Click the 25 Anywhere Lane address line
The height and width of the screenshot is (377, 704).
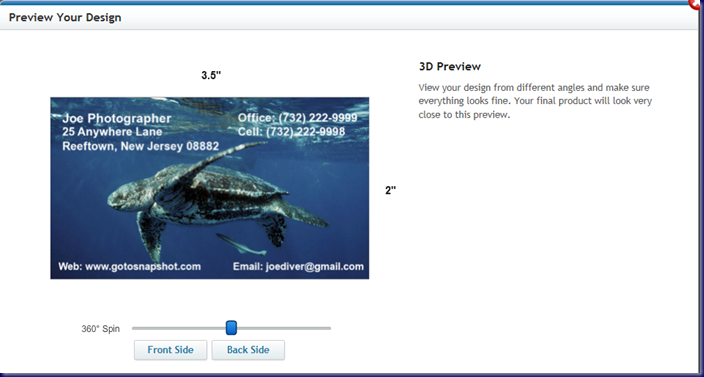pos(112,132)
